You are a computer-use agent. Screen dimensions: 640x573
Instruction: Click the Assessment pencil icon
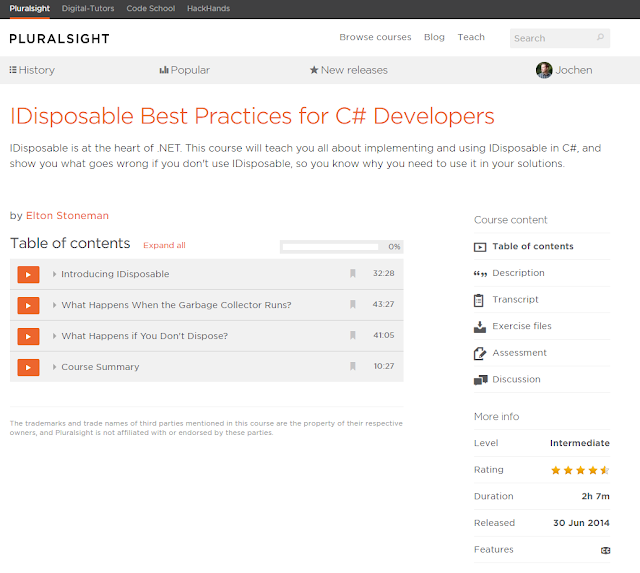[x=480, y=353]
